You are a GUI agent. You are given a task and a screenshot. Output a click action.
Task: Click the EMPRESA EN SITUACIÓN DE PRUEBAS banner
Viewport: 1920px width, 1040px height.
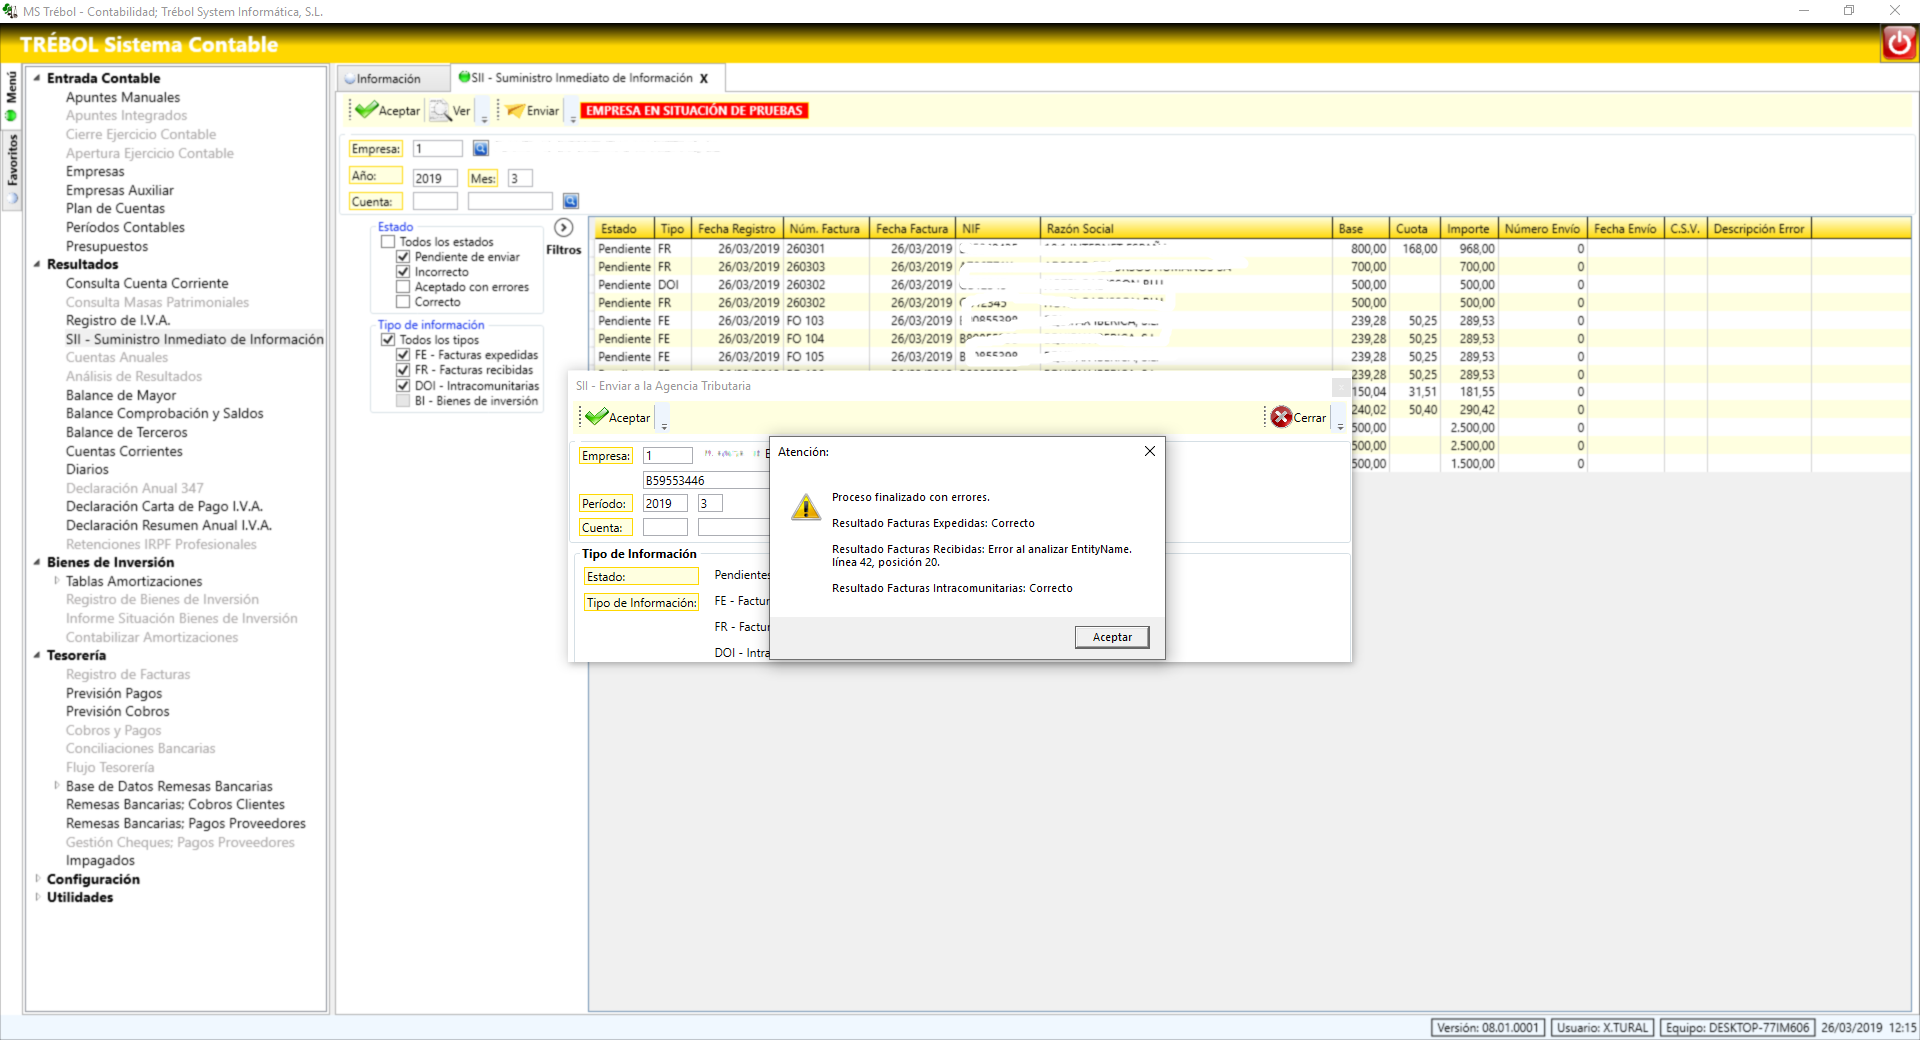[694, 111]
